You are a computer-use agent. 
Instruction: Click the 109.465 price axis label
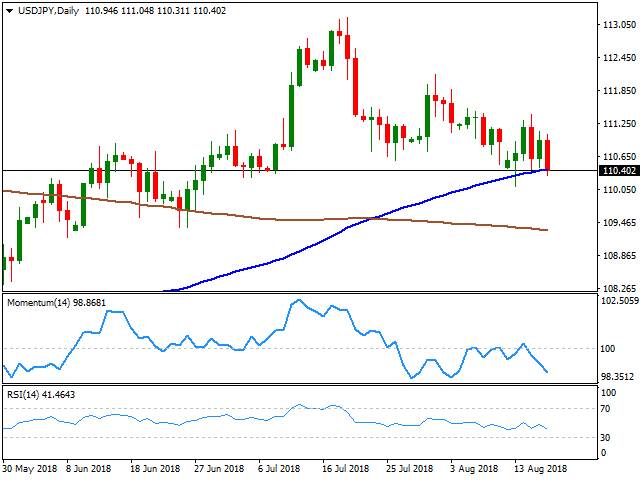(x=619, y=223)
